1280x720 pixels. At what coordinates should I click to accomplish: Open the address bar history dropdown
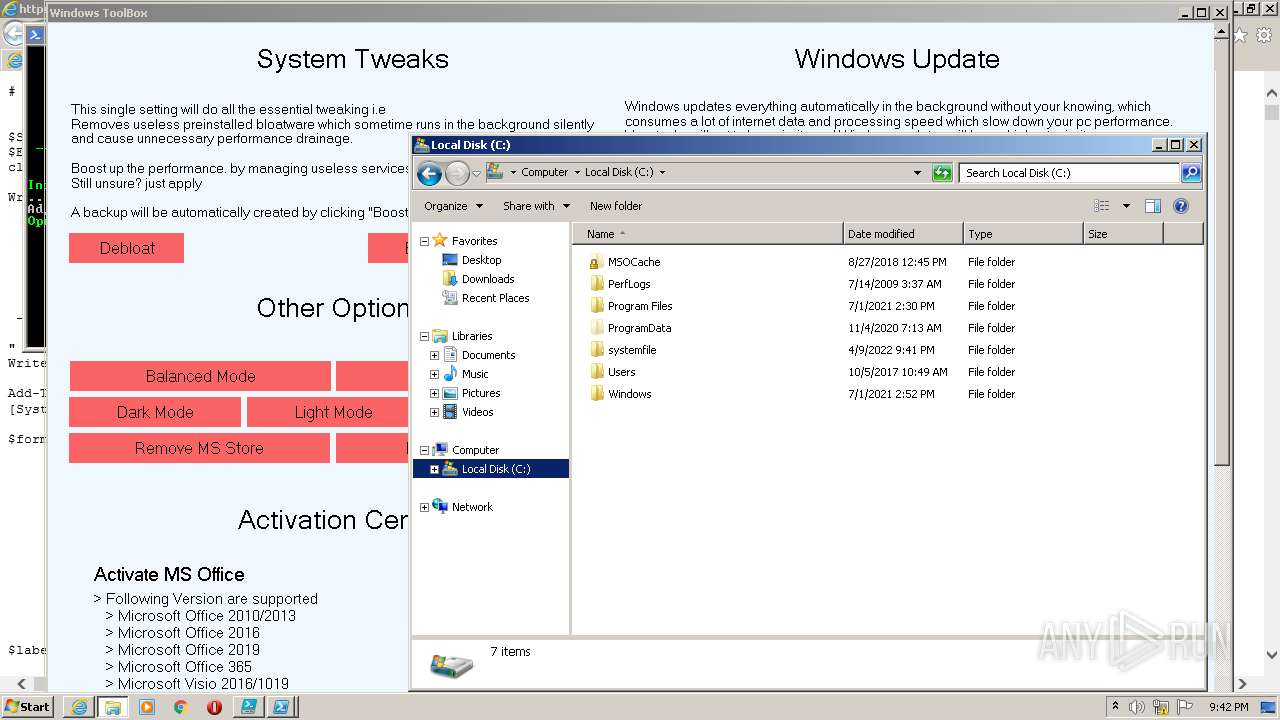[x=917, y=173]
